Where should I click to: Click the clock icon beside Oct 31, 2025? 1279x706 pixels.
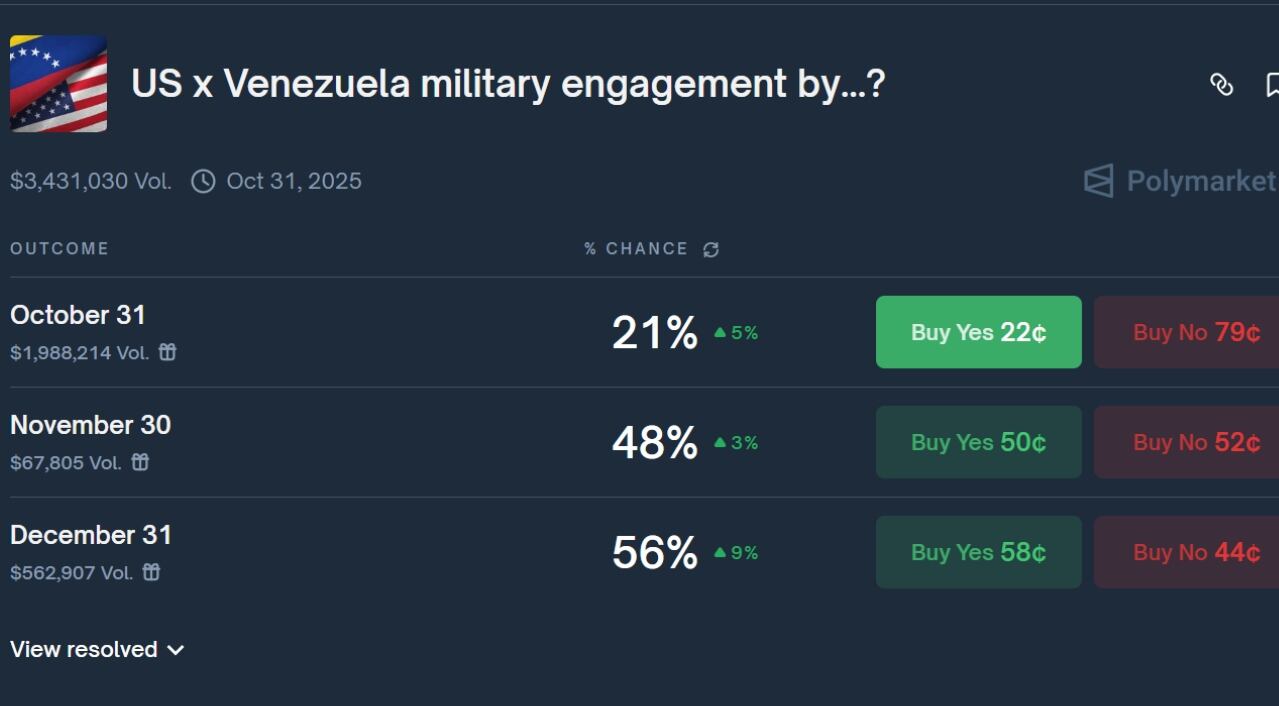click(x=205, y=180)
